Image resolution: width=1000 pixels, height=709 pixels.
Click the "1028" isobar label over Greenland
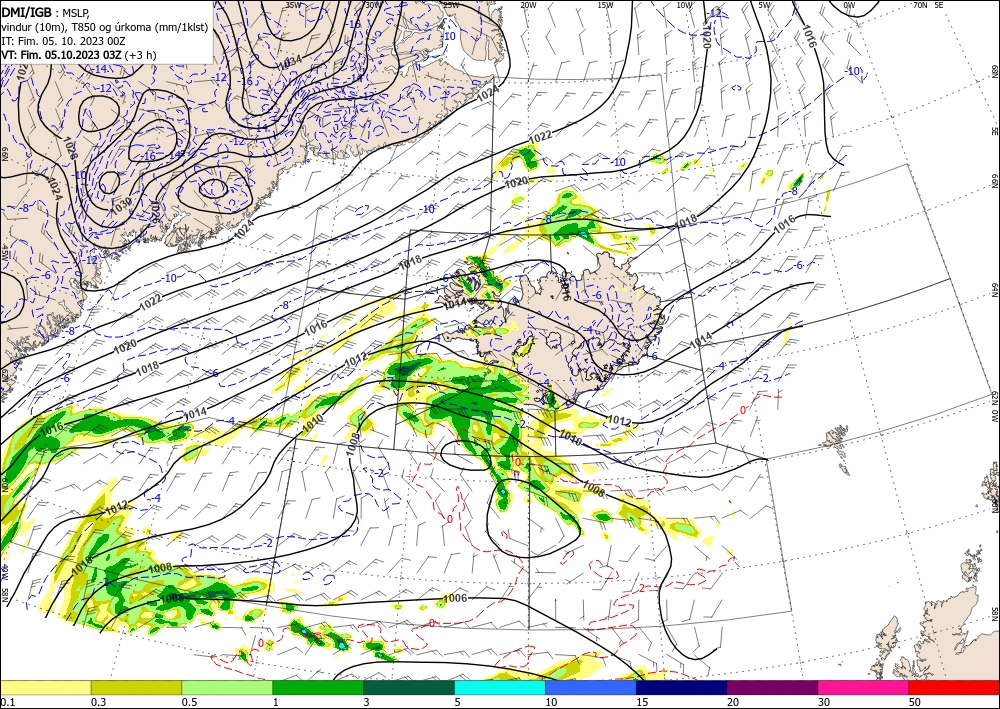tap(70, 147)
